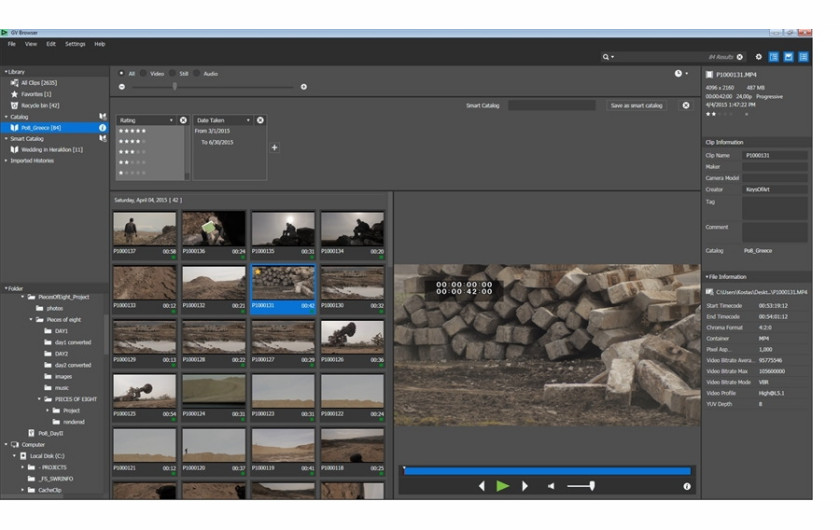Toggle the left sidebar panel view button
Viewport: 840px width, 530px height.
(774, 57)
